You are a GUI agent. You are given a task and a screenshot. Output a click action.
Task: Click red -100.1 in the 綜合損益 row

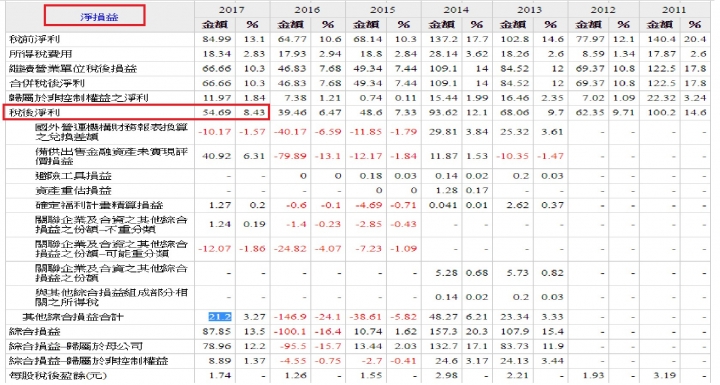coord(290,332)
